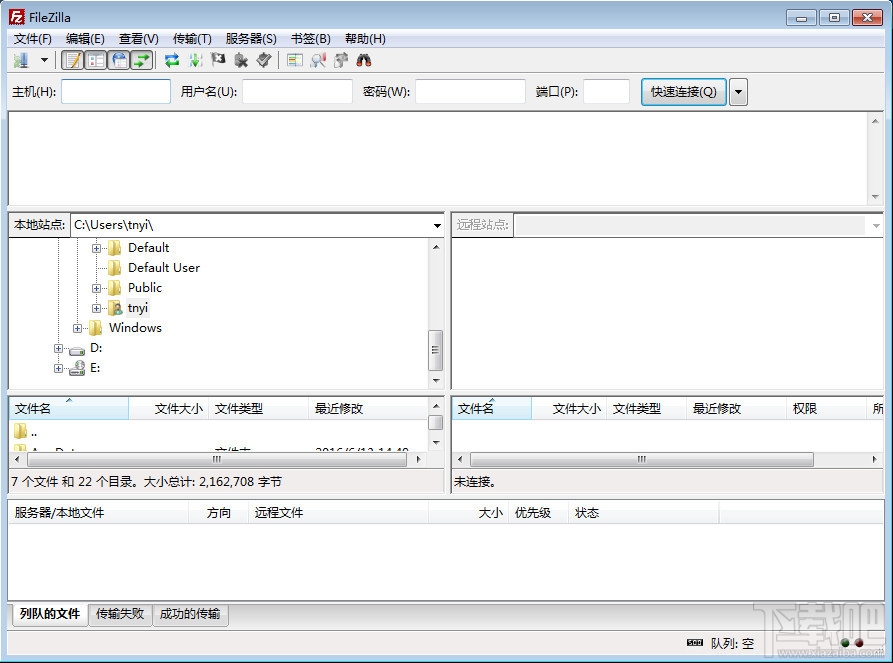The width and height of the screenshot is (893, 663).
Task: Open the quick connect history dropdown
Action: (739, 92)
